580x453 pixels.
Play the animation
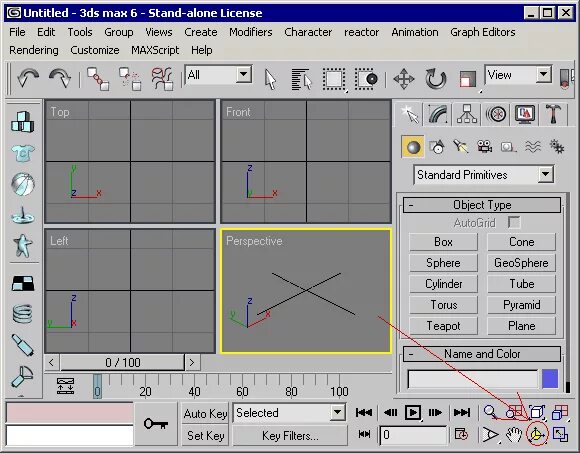point(413,412)
